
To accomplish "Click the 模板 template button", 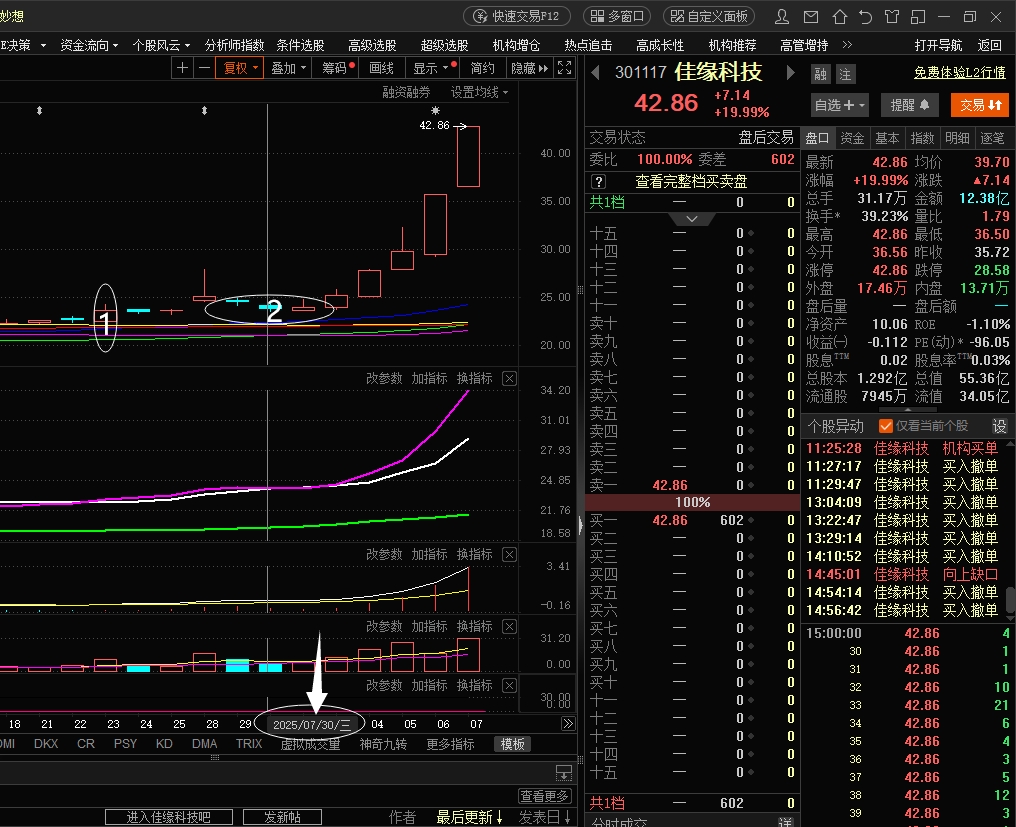I will tap(512, 744).
